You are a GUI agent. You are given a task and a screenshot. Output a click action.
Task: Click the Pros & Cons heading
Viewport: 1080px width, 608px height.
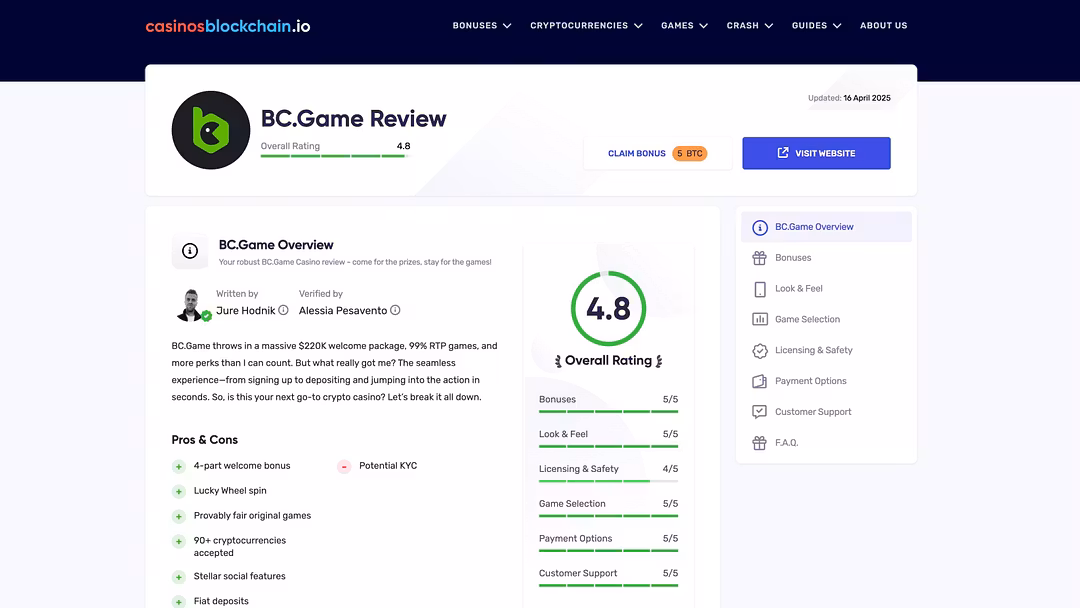point(205,440)
